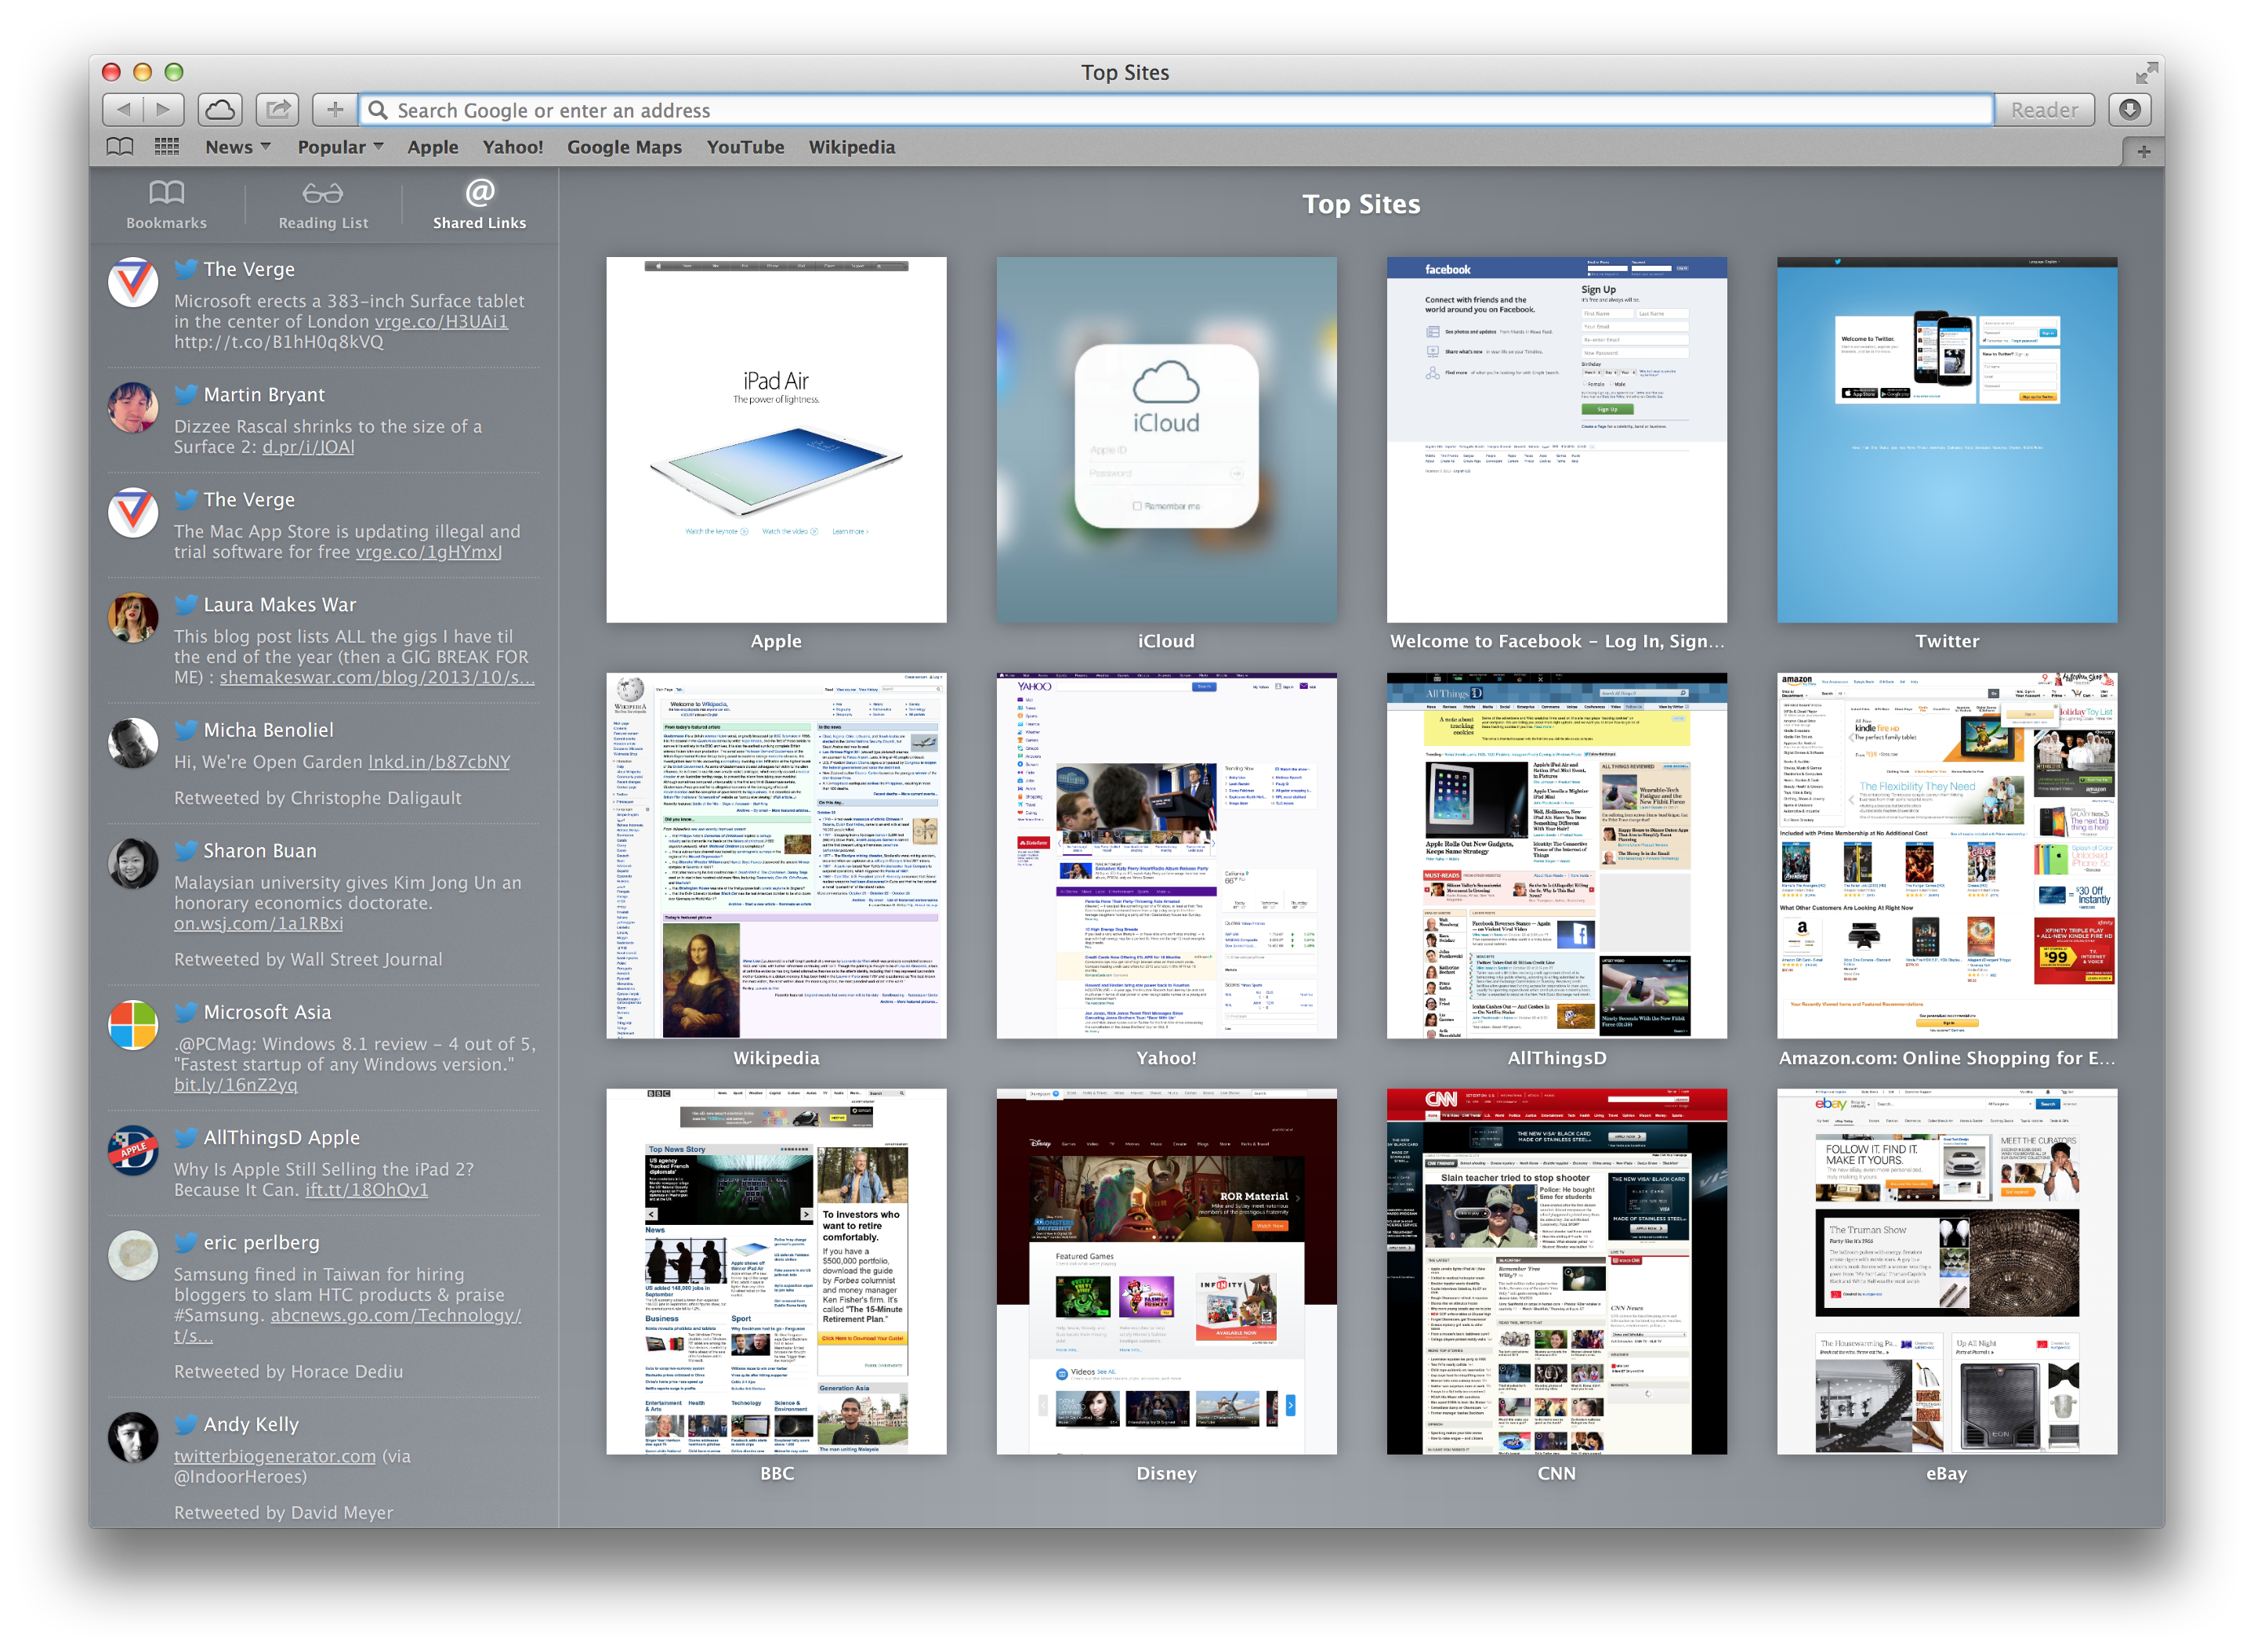2254x1652 pixels.
Task: Open vrge.co/H3UAi1 link in The Verge tweet
Action: pos(441,322)
